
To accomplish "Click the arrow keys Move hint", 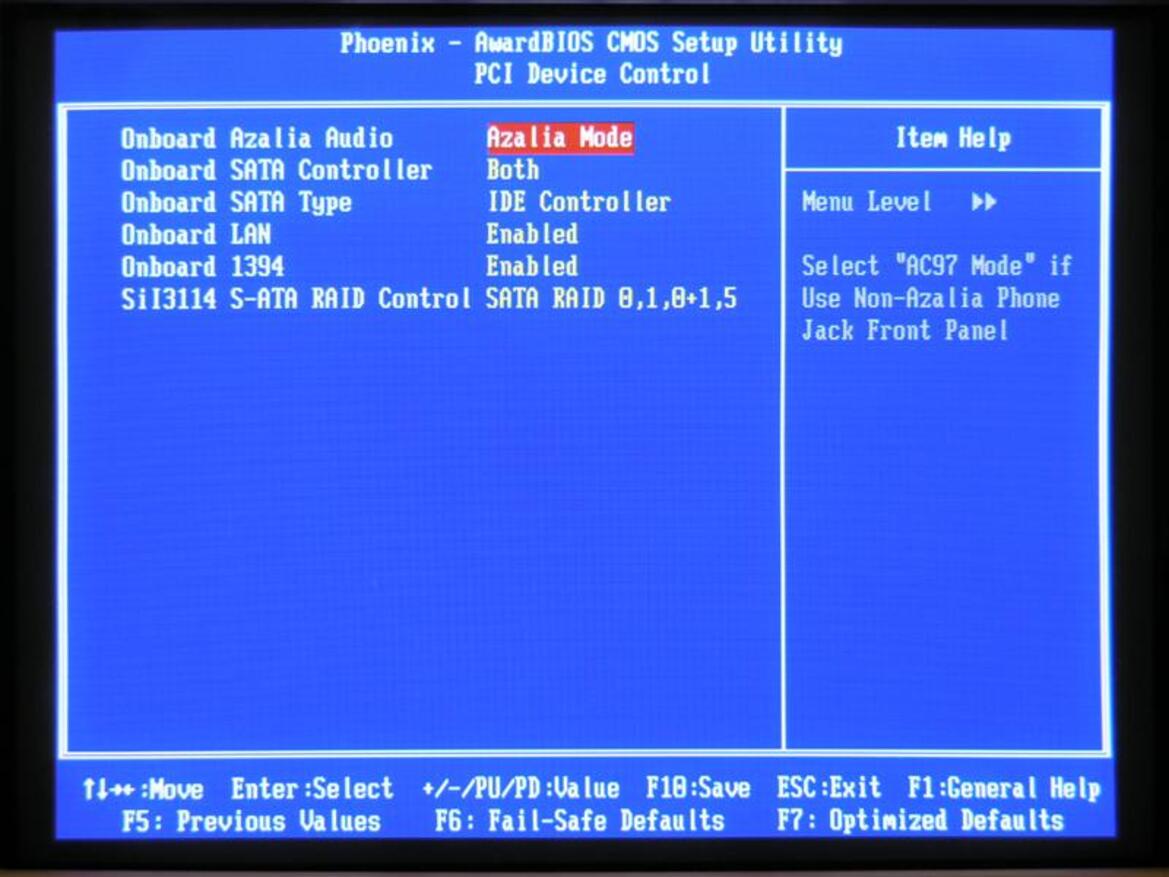I will pyautogui.click(x=142, y=789).
